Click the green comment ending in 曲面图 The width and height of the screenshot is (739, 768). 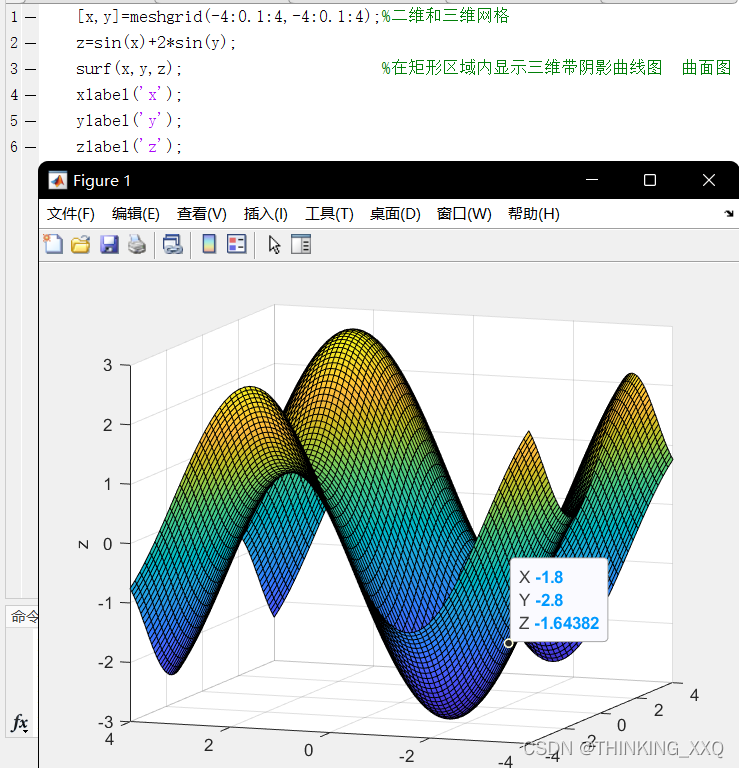click(556, 68)
